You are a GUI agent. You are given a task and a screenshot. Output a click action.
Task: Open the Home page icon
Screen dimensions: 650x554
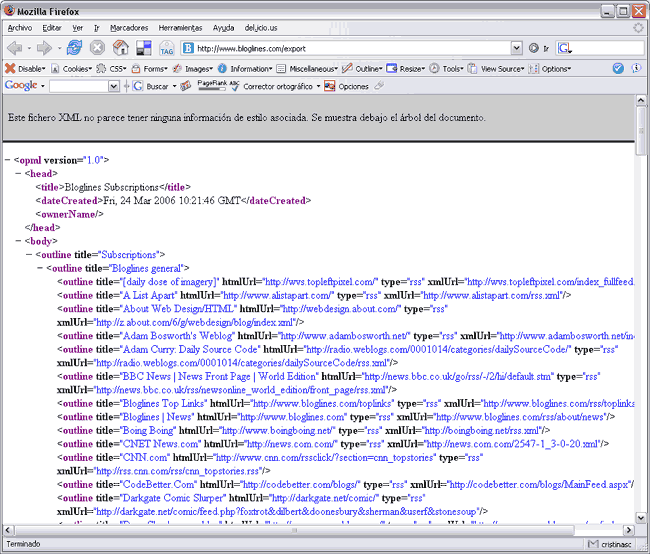[x=121, y=48]
